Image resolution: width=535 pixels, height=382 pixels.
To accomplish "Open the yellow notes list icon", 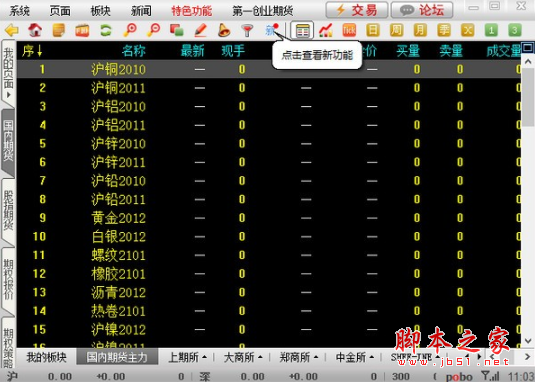I will click(59, 30).
